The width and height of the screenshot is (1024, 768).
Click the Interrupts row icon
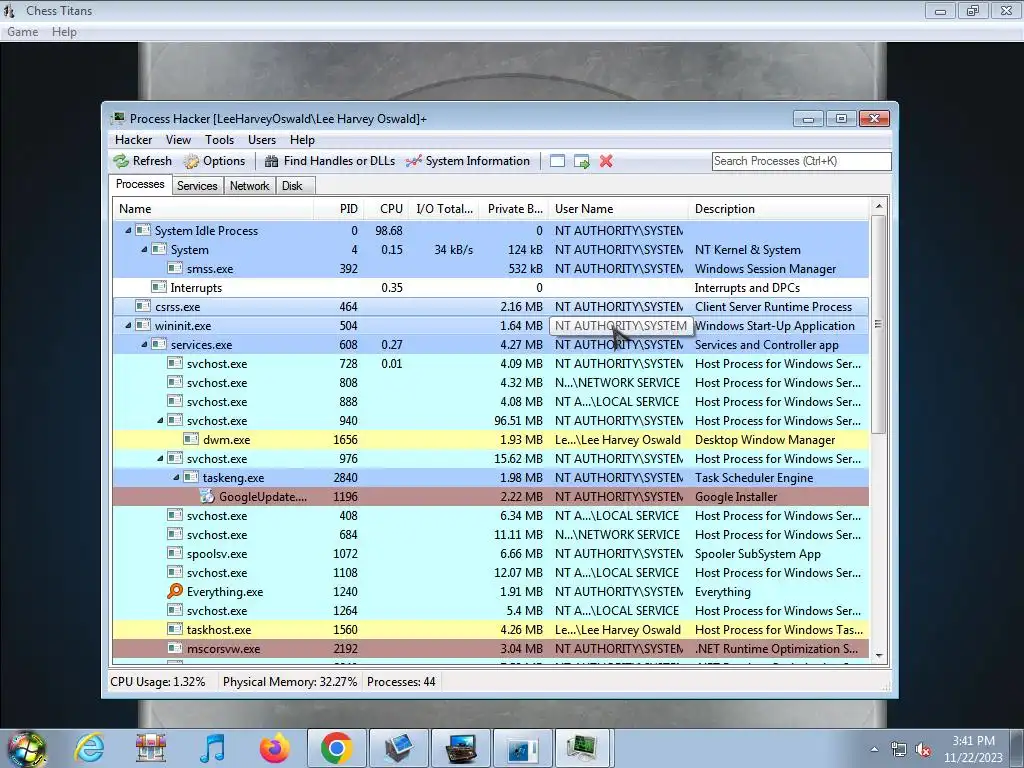[159, 287]
